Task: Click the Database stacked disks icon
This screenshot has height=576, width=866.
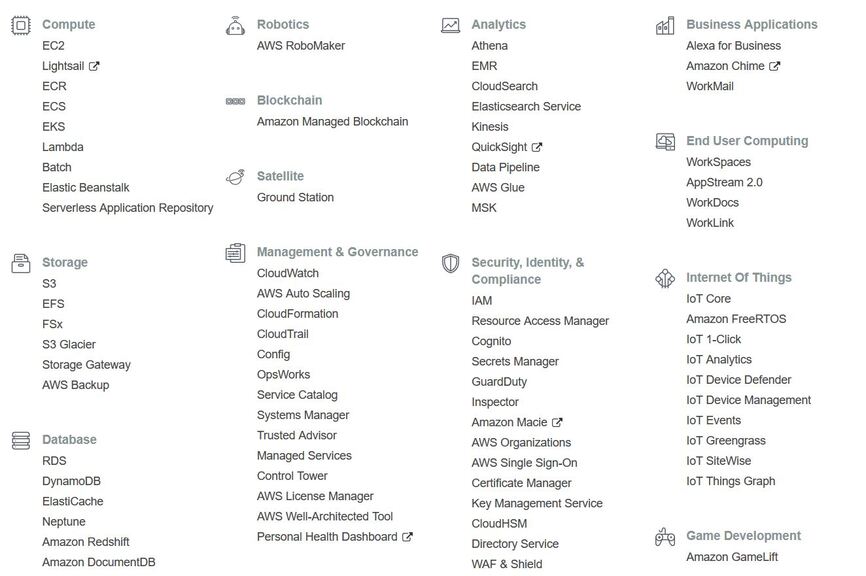Action: click(x=21, y=441)
